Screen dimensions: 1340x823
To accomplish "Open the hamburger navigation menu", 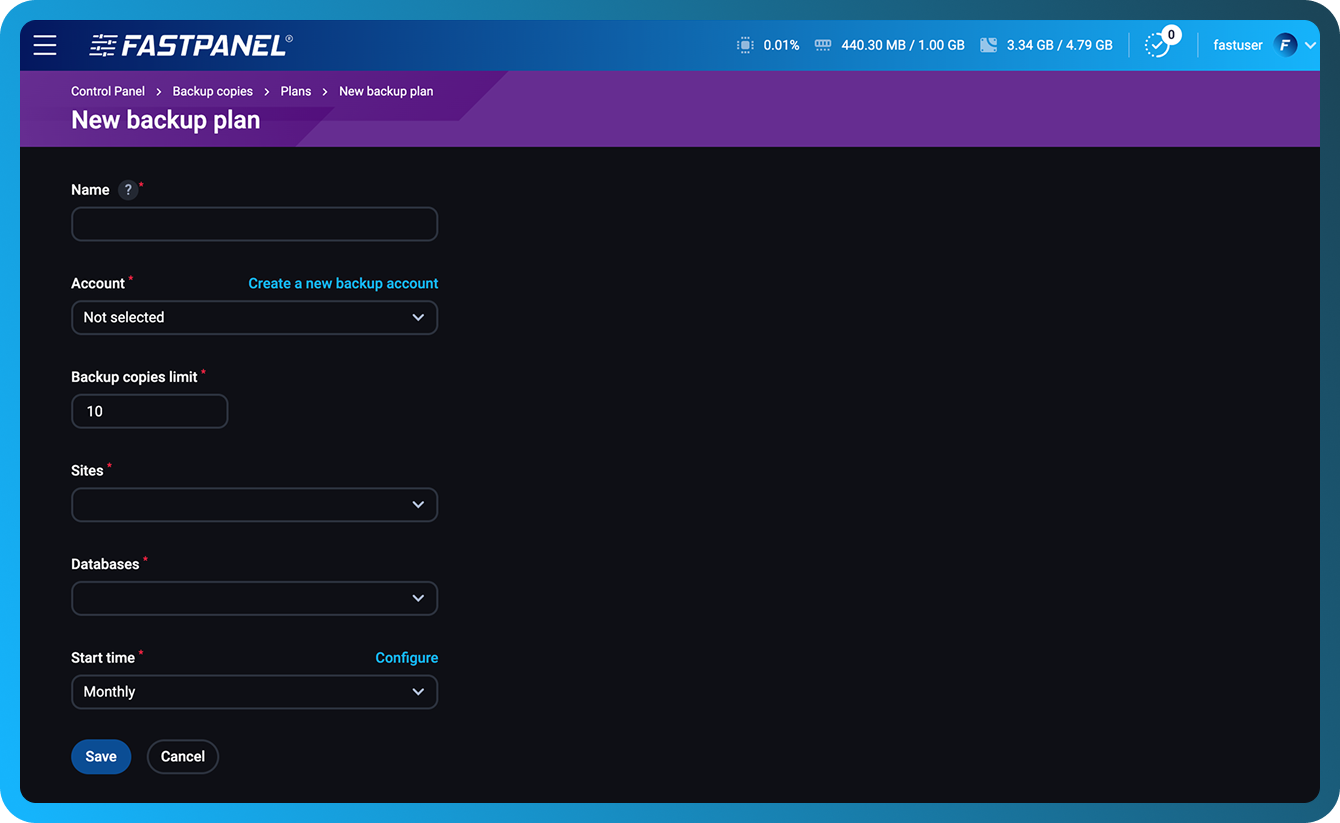I will (44, 45).
